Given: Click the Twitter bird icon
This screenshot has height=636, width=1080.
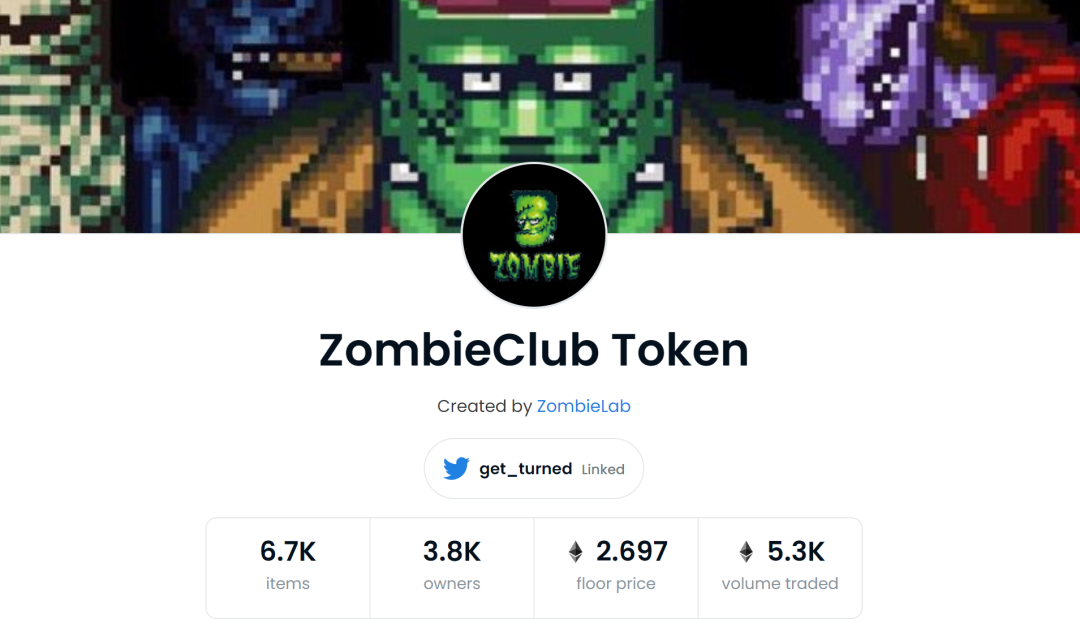Looking at the screenshot, I should coord(456,469).
